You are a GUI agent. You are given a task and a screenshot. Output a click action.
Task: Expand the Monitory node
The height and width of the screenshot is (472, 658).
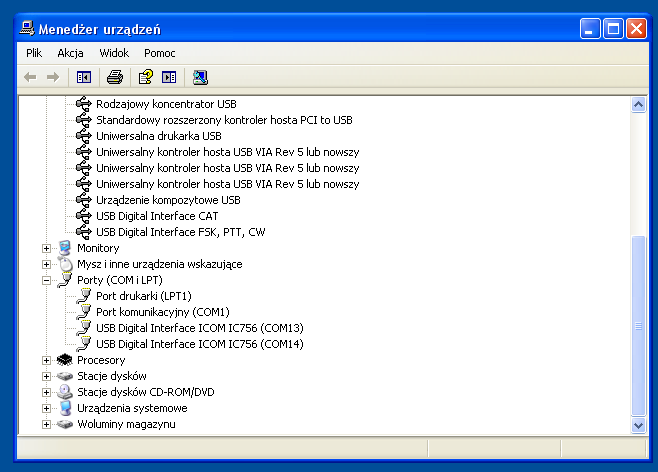coord(46,248)
